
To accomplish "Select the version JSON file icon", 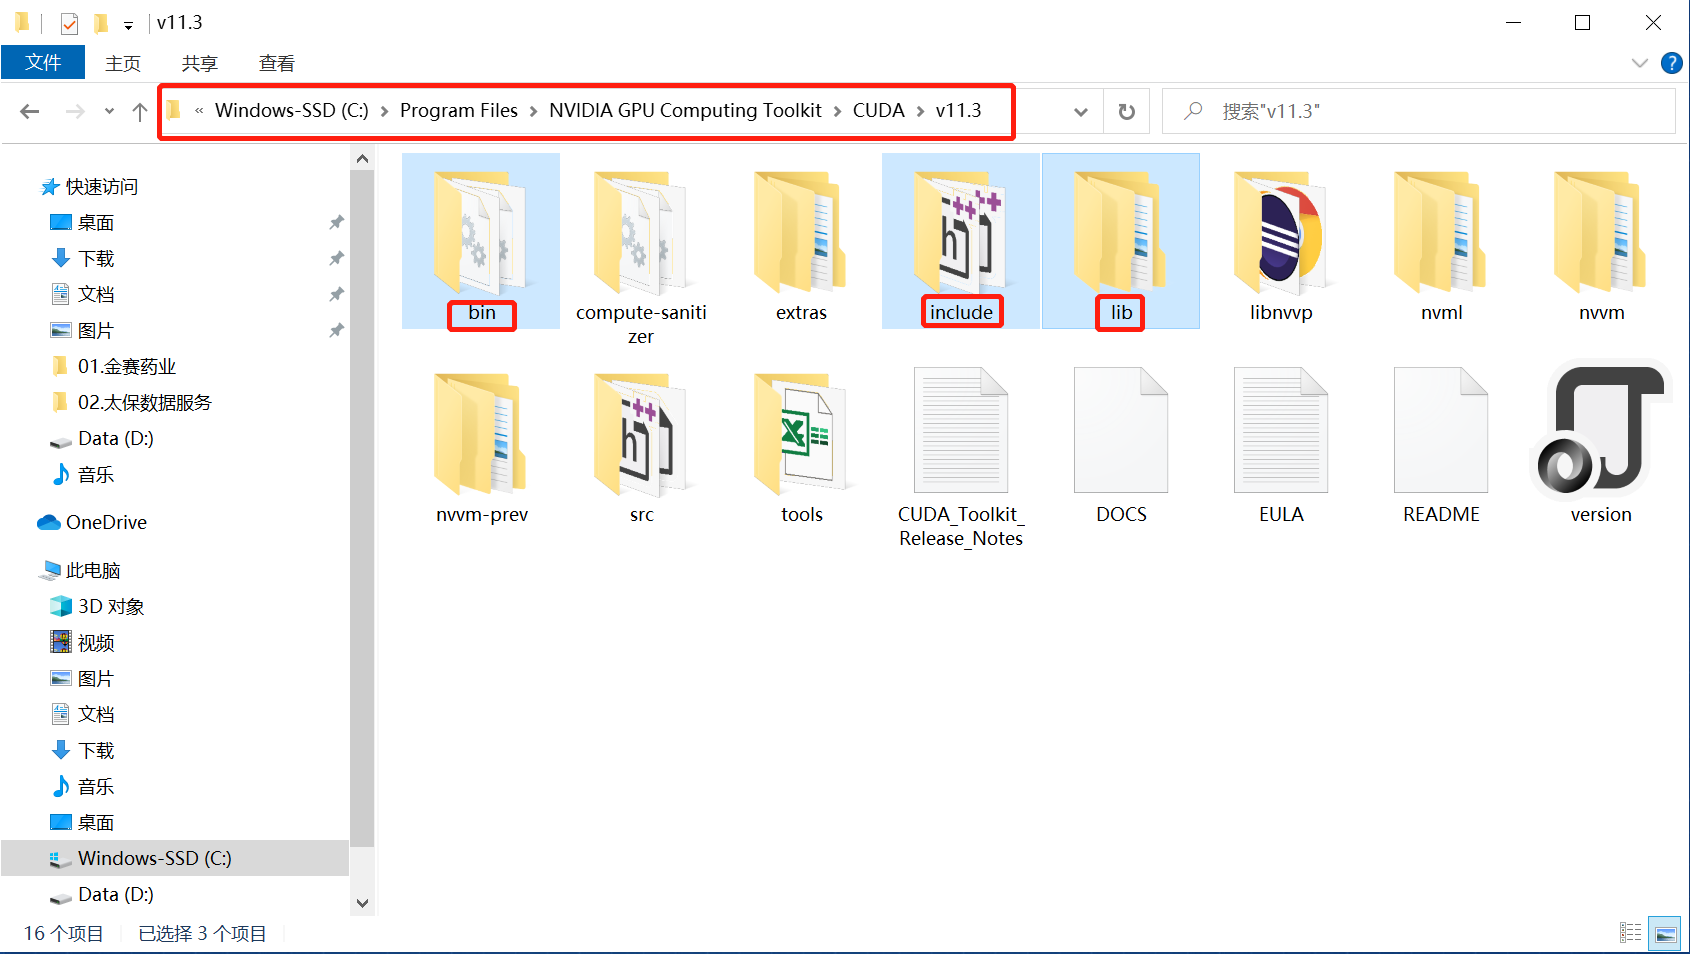I will tap(1601, 430).
